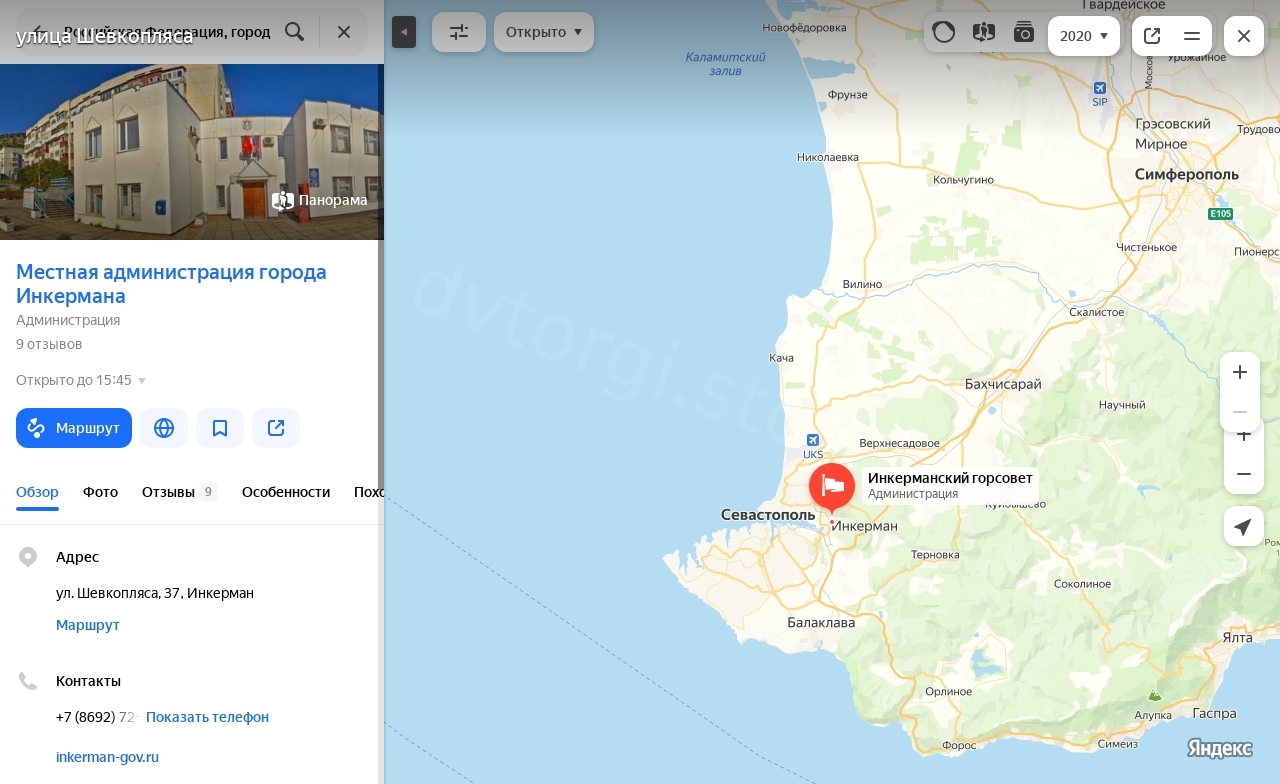
Task: Toggle the street panoramas layer icon
Action: [984, 32]
